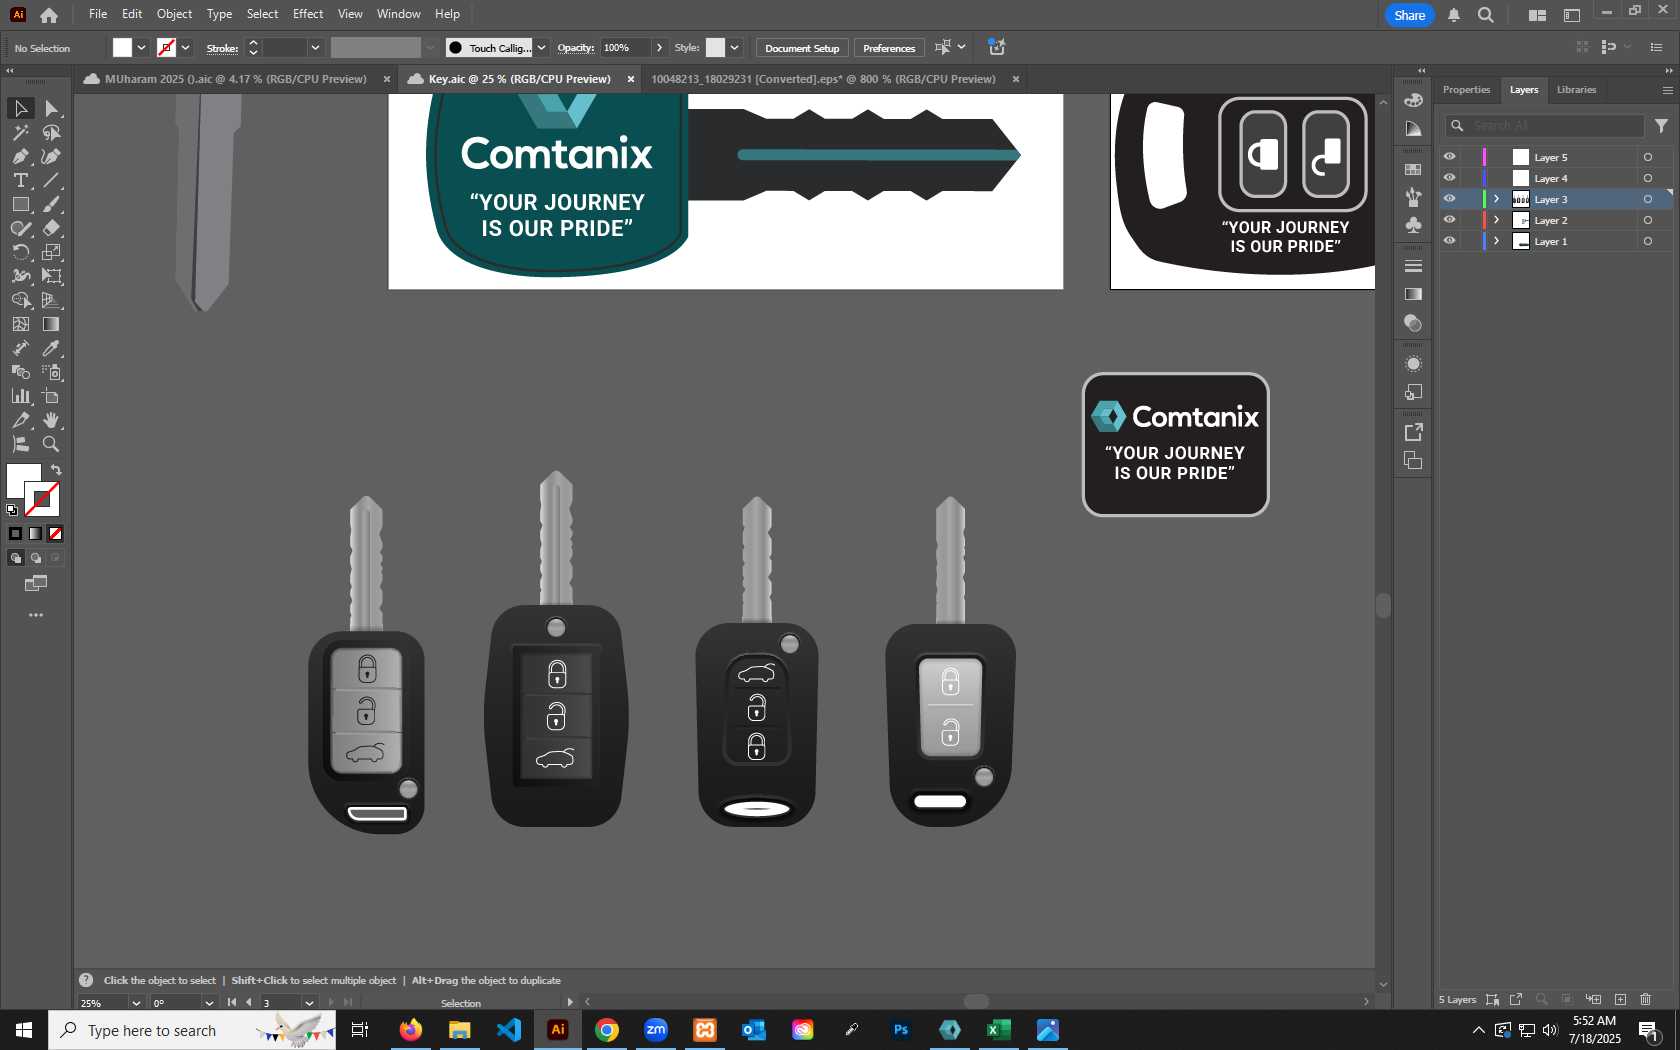Open notifications bell icon
1680x1050 pixels.
tap(1454, 15)
